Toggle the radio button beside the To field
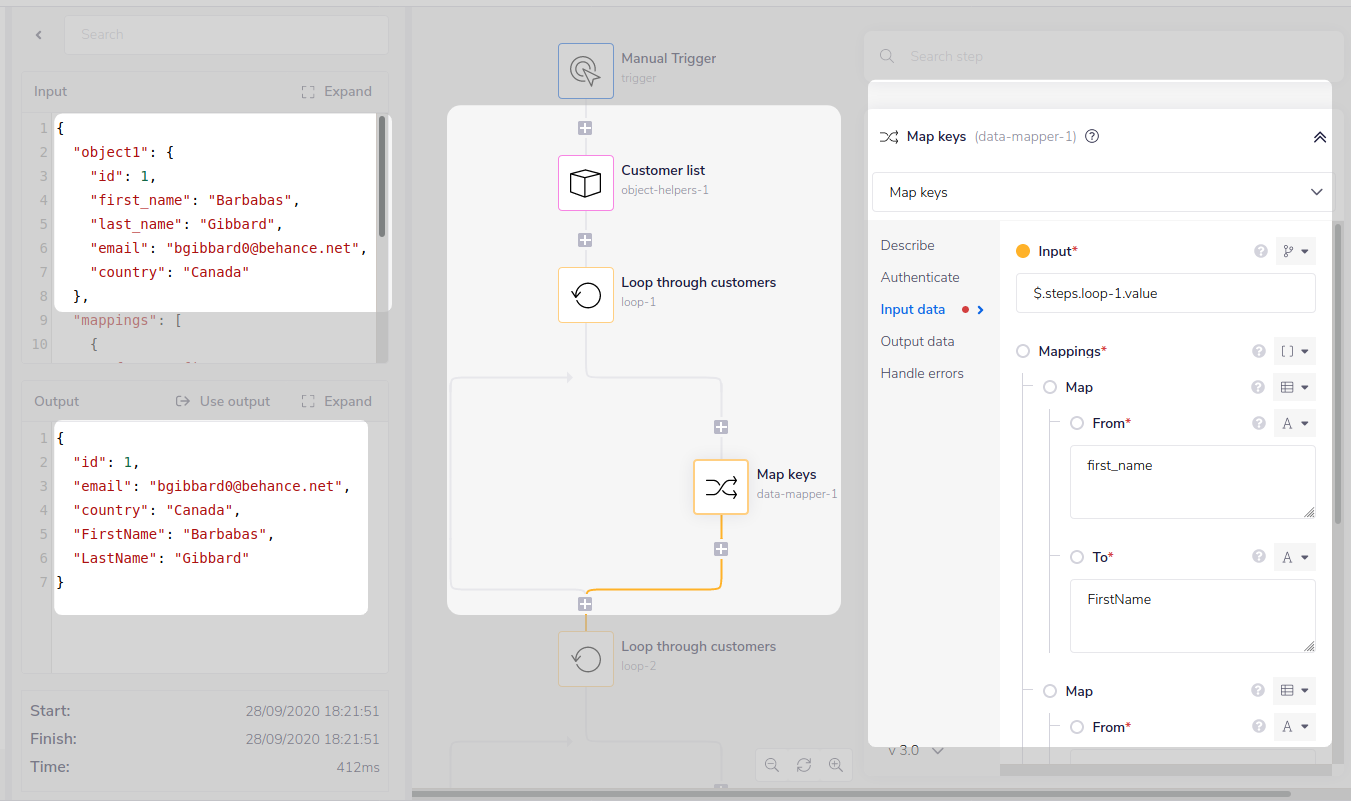This screenshot has height=801, width=1351. (x=1077, y=557)
